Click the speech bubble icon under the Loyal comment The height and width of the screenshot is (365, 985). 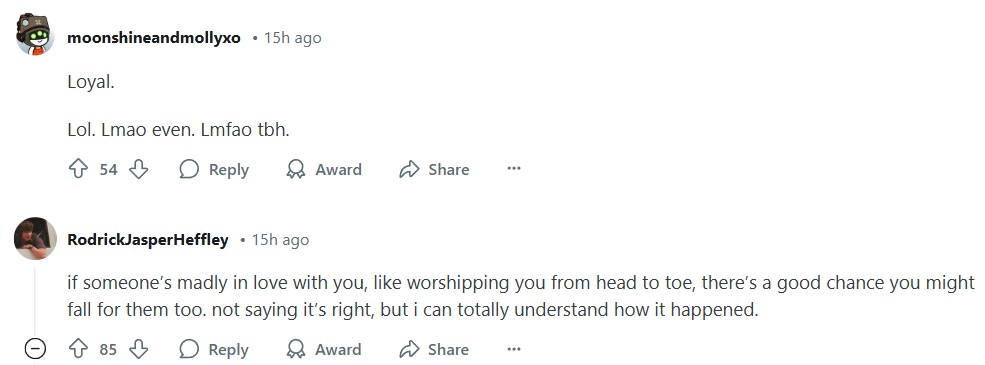pos(188,169)
